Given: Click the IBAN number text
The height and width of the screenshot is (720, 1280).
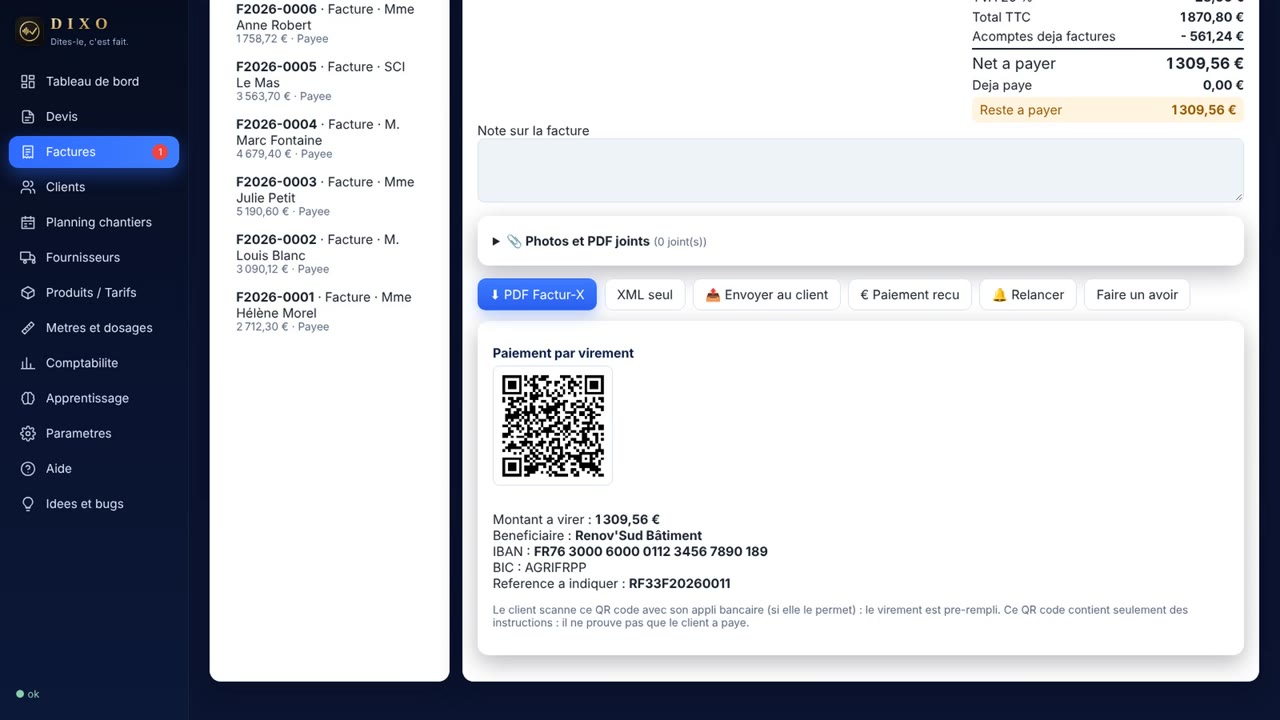Looking at the screenshot, I should tap(651, 551).
